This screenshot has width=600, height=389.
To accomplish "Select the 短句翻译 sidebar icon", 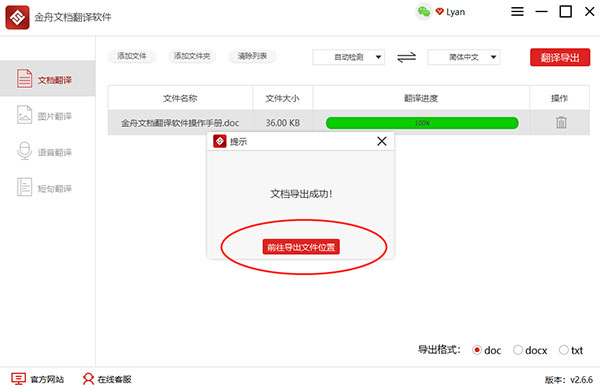I will (24, 187).
